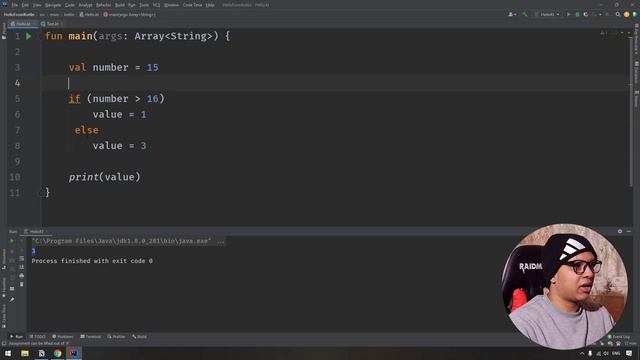
Task: Run the program with the toolbar play icon
Action: 568,14
